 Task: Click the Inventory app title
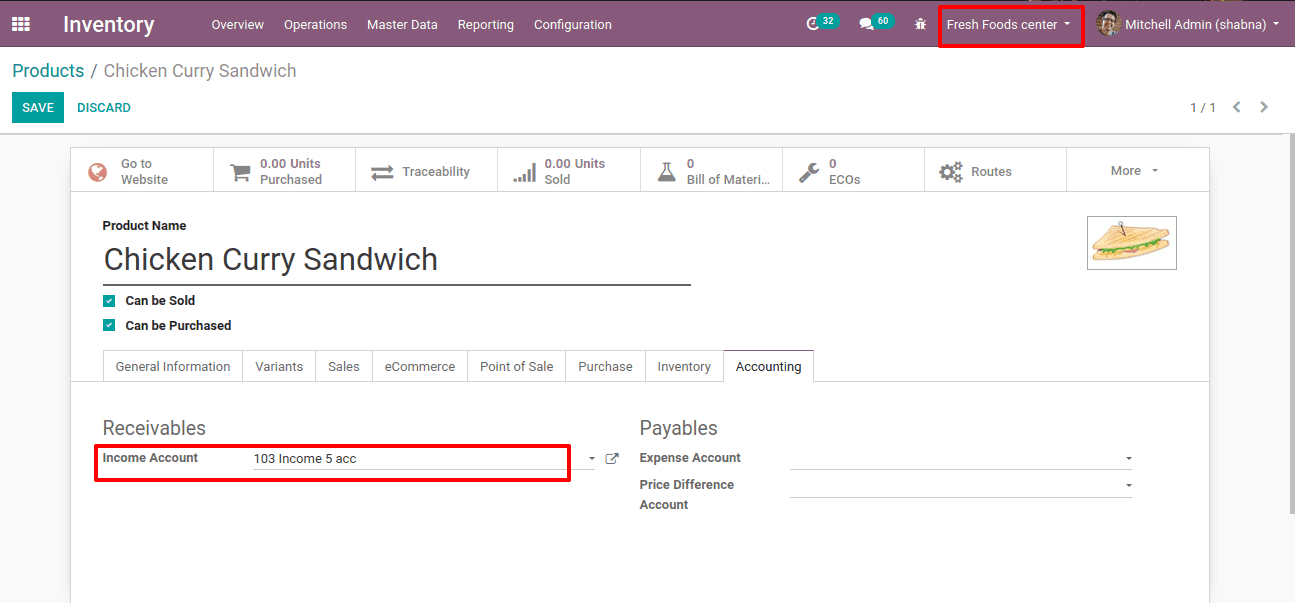pos(109,24)
